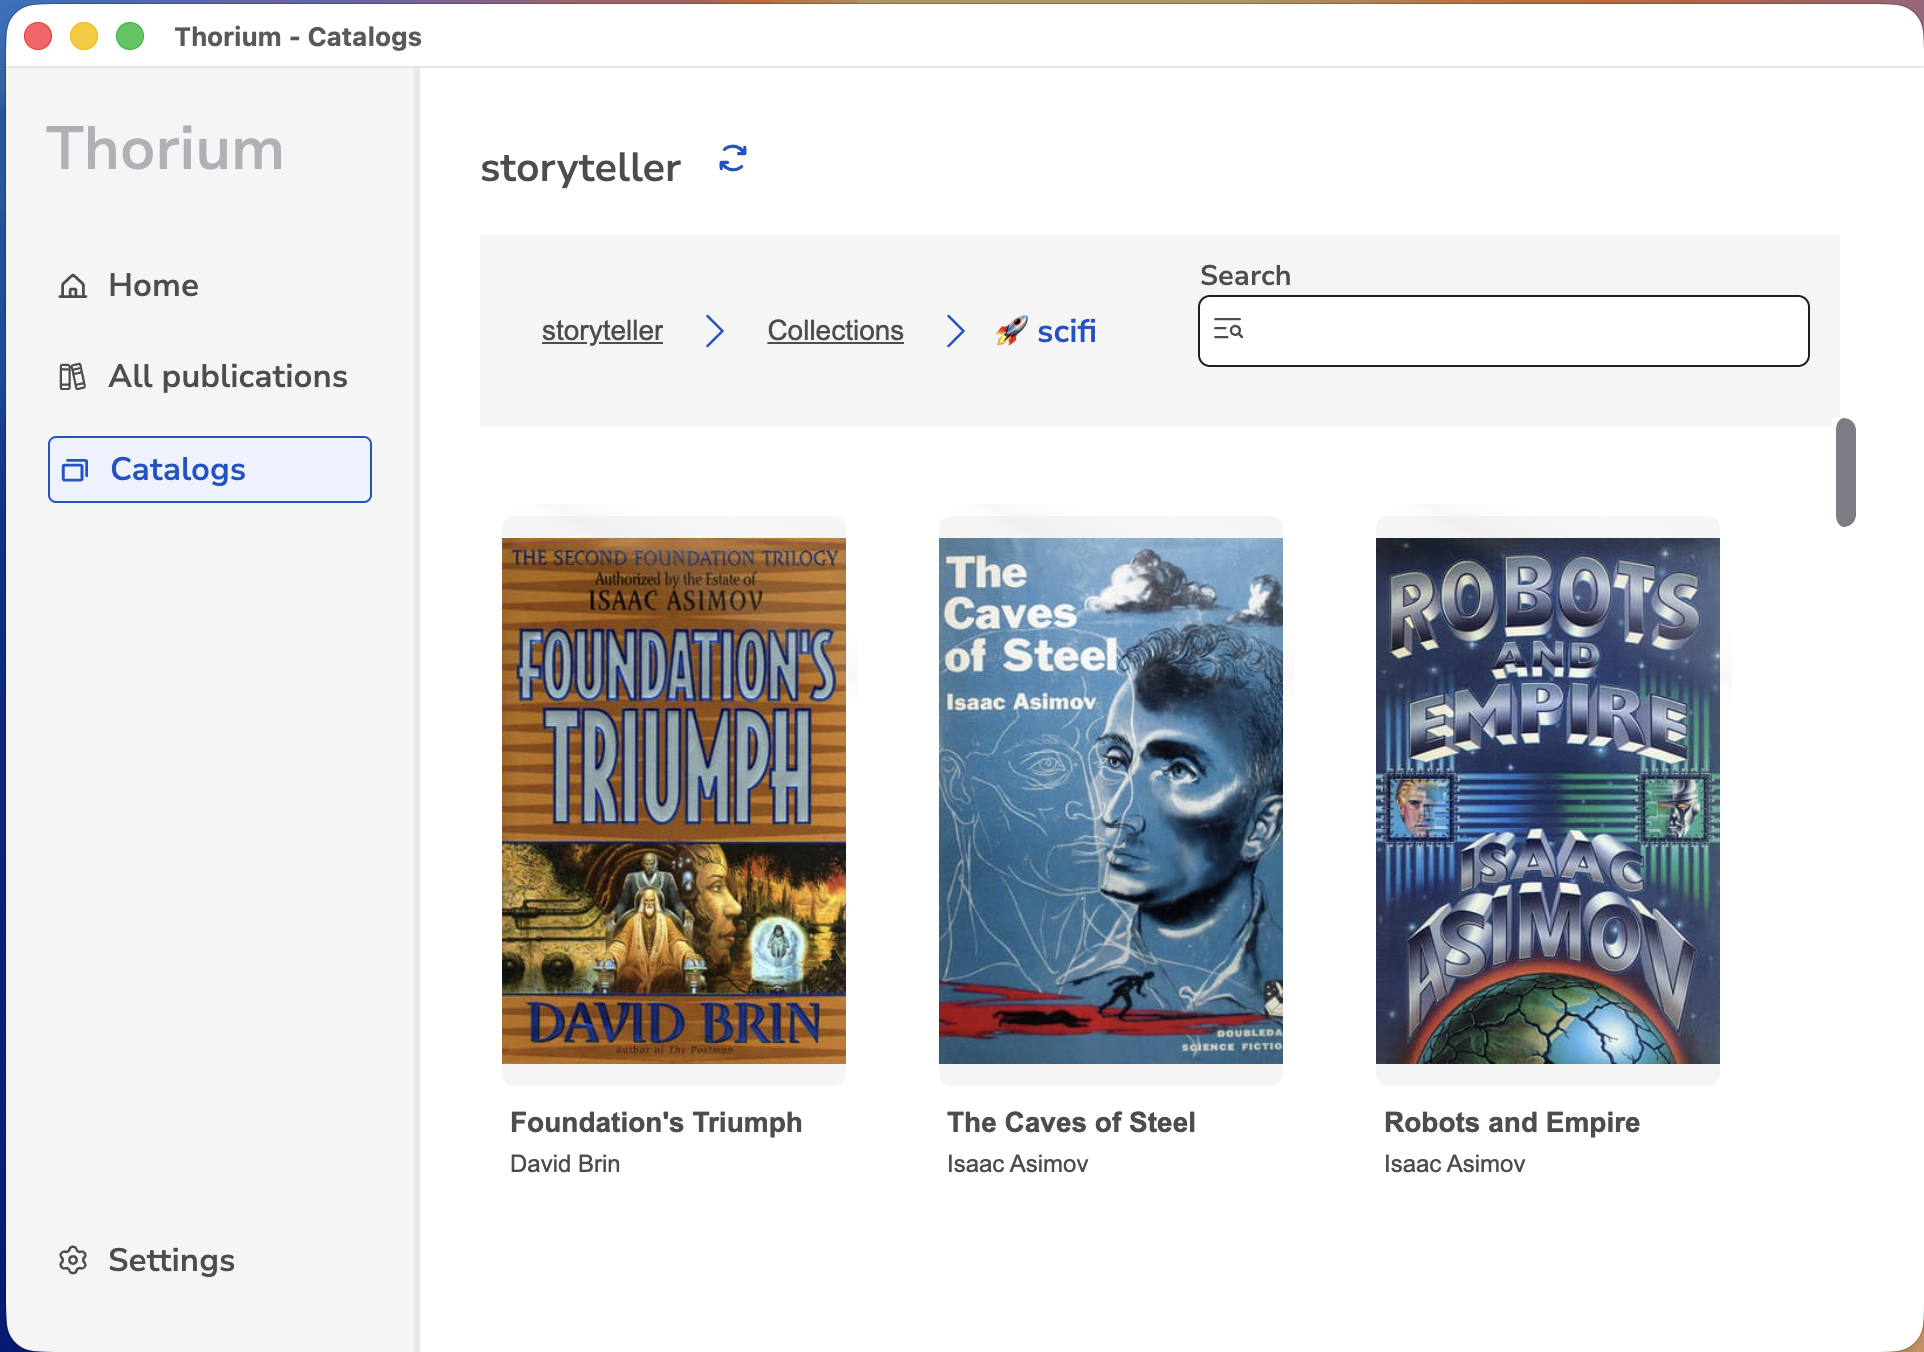Open Foundation's Triumph title link
This screenshot has width=1924, height=1352.
656,1122
